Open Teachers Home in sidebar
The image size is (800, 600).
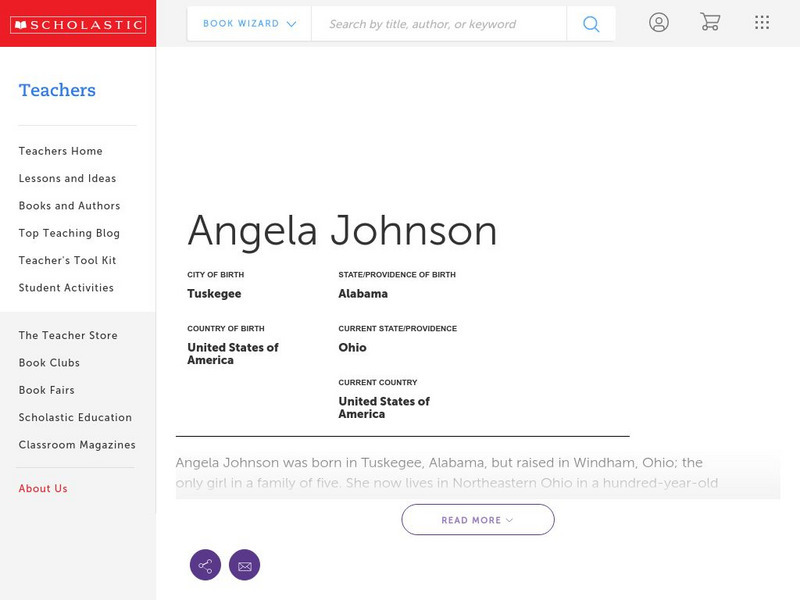pos(60,151)
